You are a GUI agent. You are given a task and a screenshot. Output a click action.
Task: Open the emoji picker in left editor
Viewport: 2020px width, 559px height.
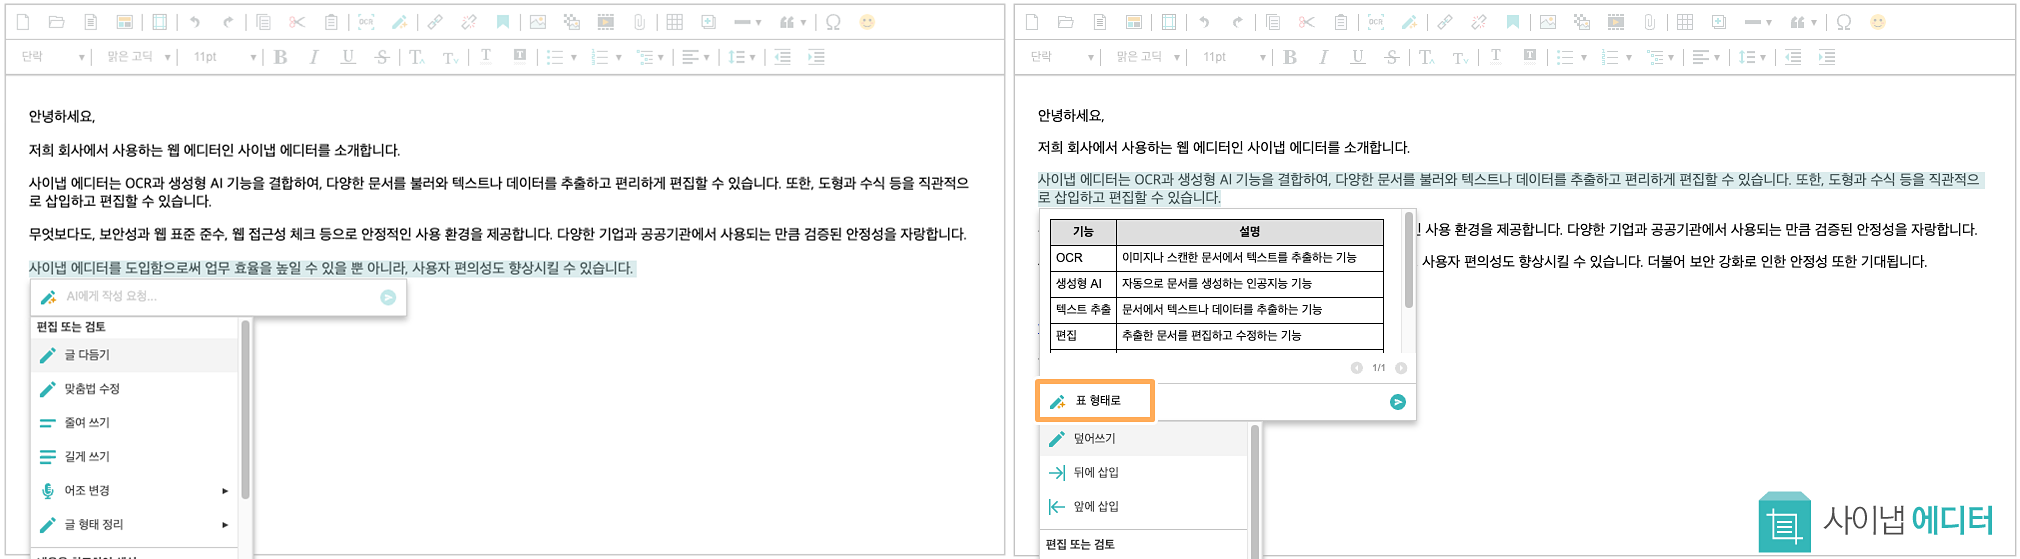click(867, 22)
